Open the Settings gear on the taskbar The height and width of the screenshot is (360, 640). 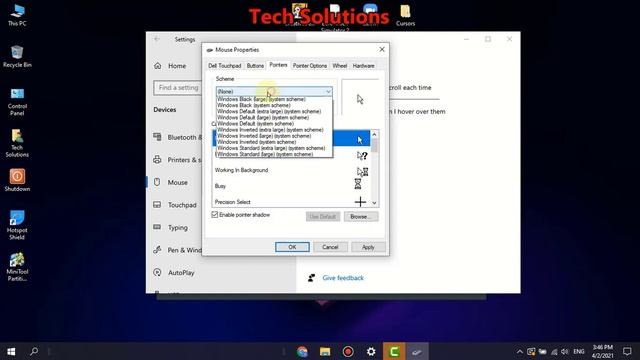click(x=371, y=351)
